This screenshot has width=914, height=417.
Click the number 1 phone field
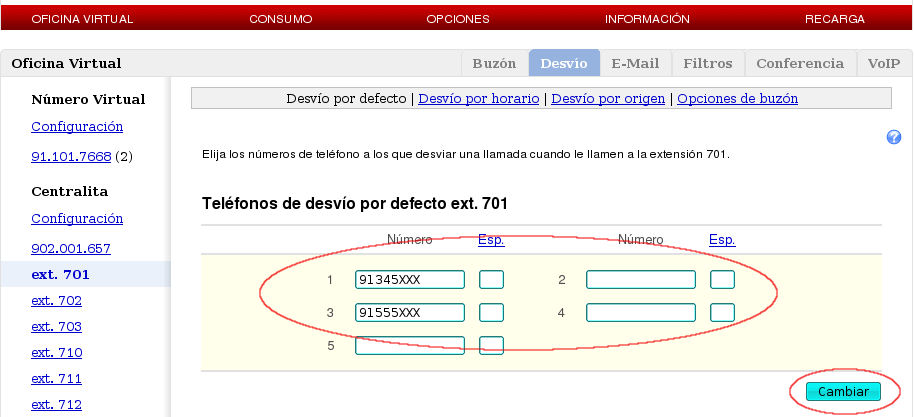pos(410,279)
